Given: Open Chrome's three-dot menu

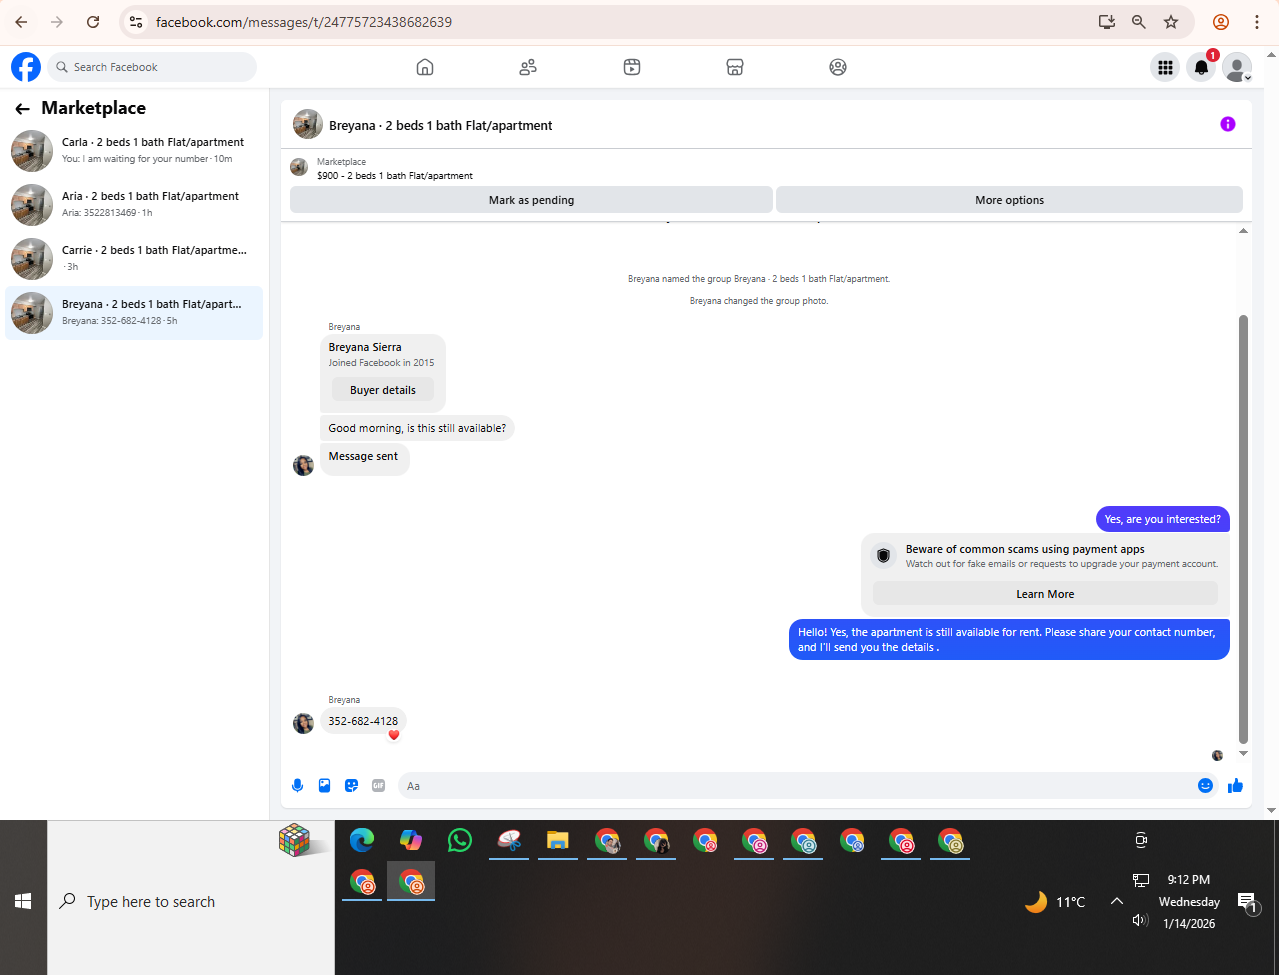Looking at the screenshot, I should (1257, 22).
